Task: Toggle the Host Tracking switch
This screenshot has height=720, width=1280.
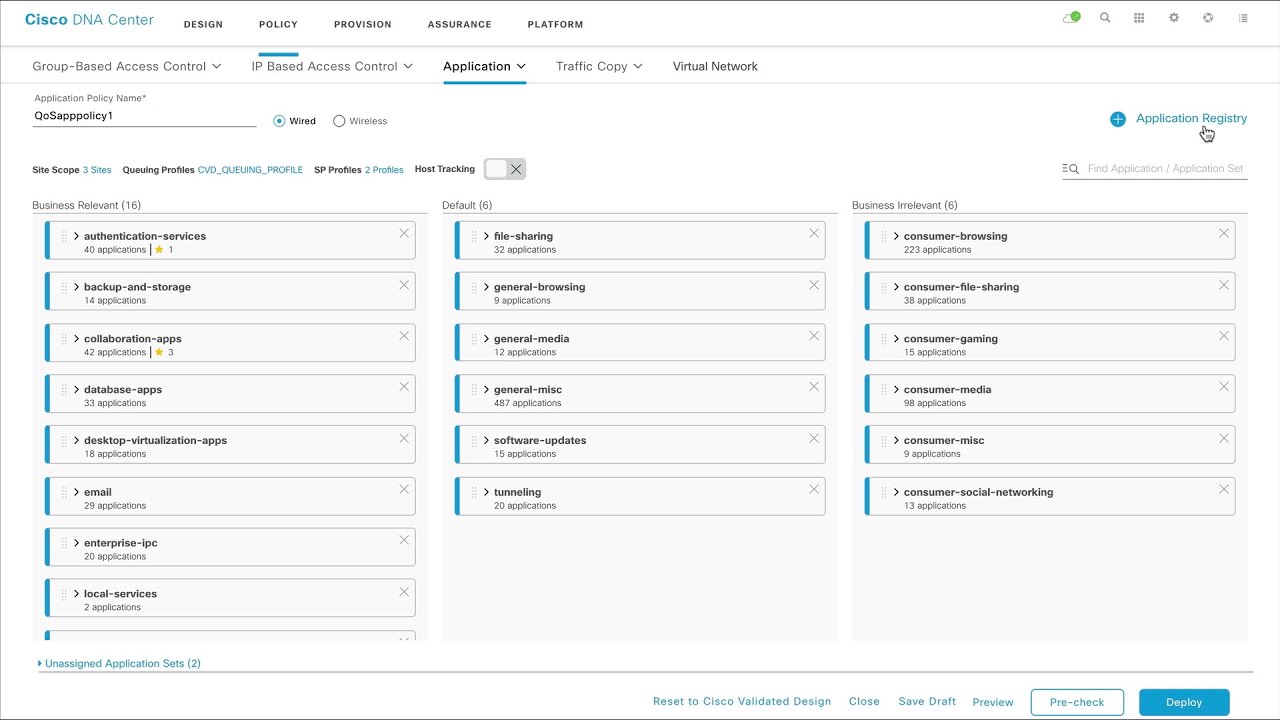Action: 505,169
